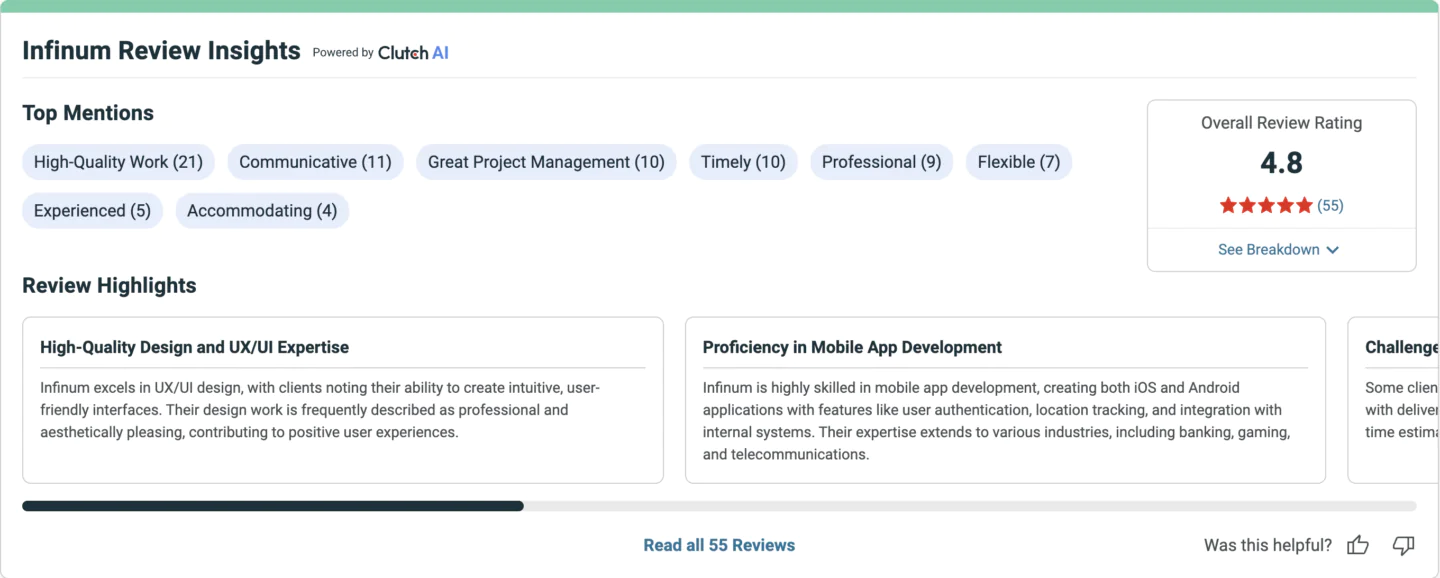Click the Clutch AI logo
Viewport: 1440px width, 578px height.
pyautogui.click(x=413, y=53)
